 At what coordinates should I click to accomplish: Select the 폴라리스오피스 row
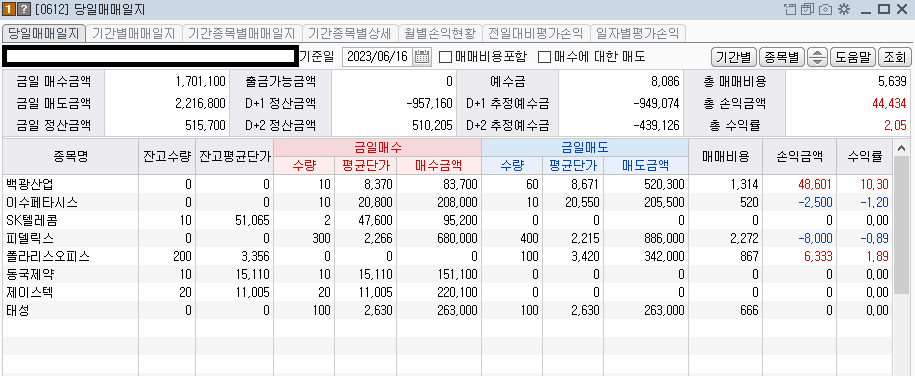tap(448, 256)
